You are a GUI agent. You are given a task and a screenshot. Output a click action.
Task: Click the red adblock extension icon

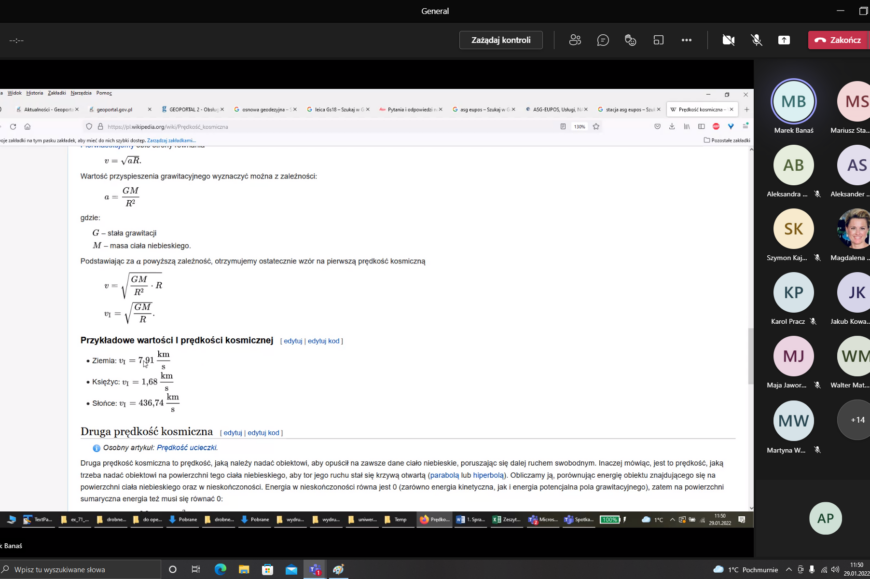(716, 126)
